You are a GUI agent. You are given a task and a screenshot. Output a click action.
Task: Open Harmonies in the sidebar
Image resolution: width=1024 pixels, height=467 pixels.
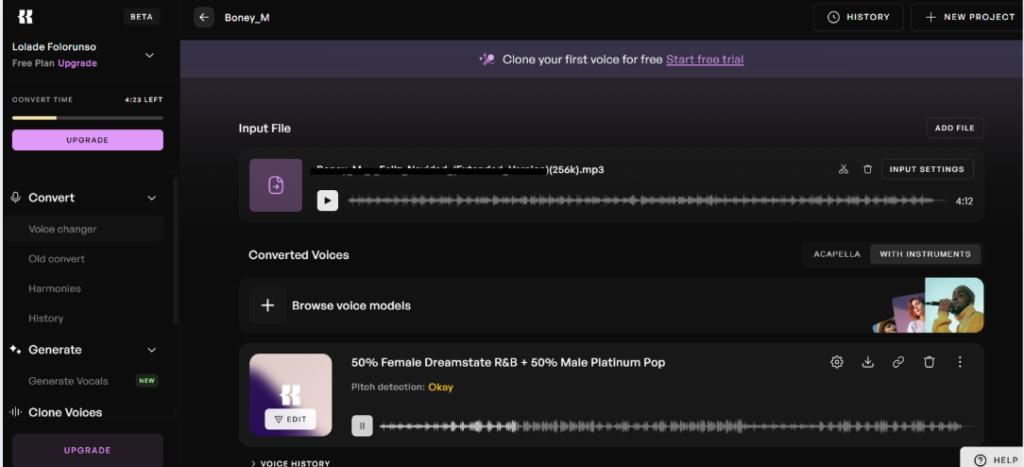[55, 289]
